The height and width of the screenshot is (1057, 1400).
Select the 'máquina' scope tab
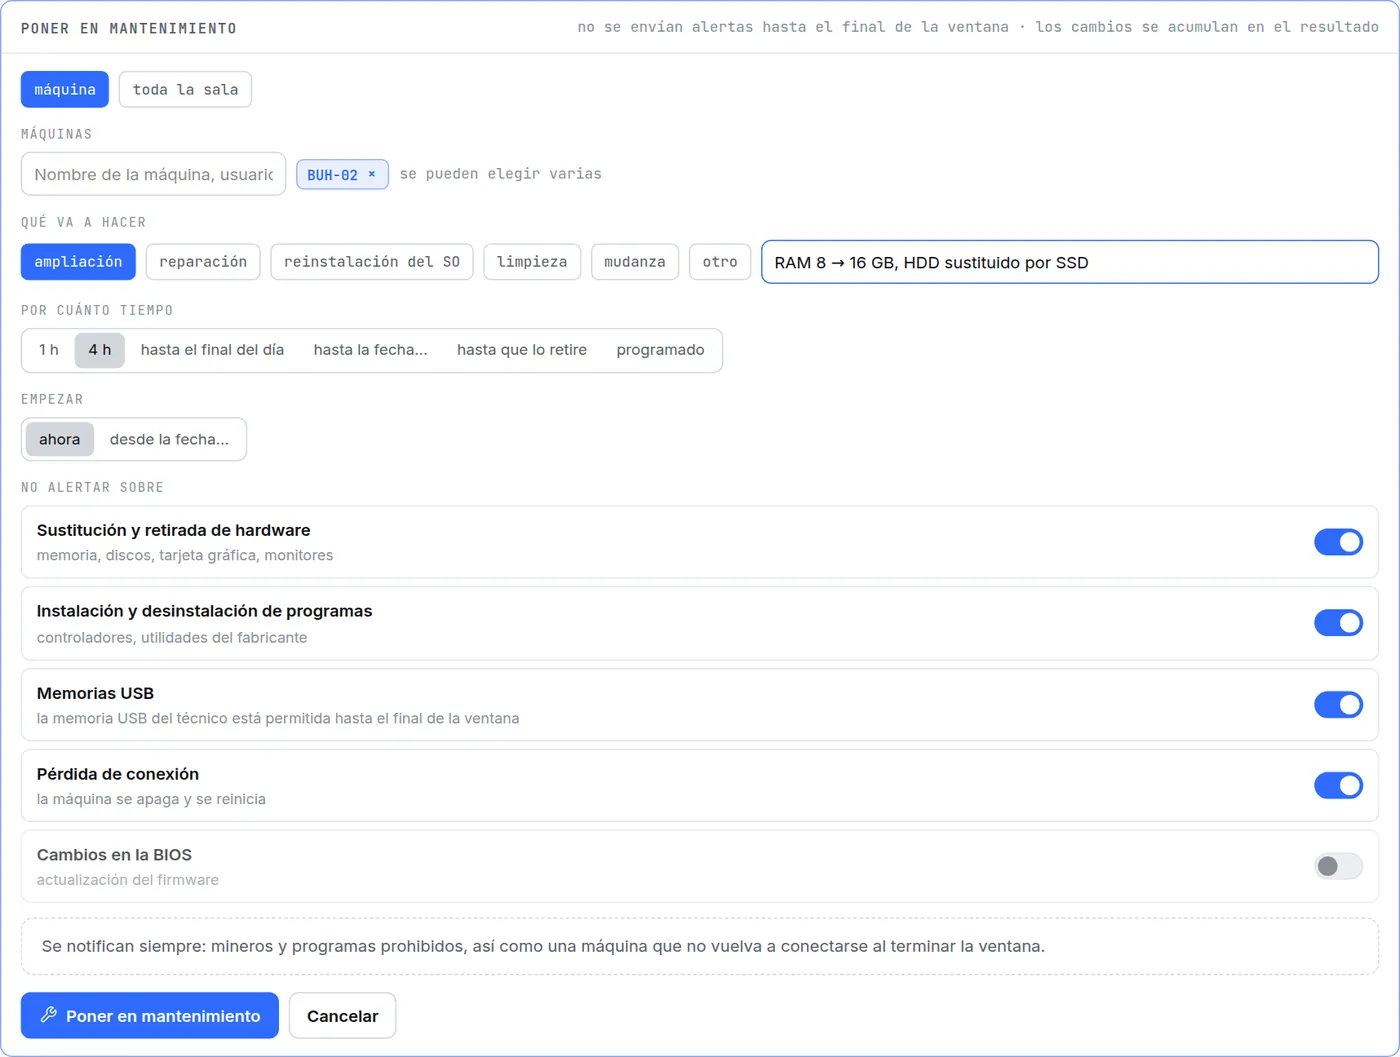coord(65,89)
